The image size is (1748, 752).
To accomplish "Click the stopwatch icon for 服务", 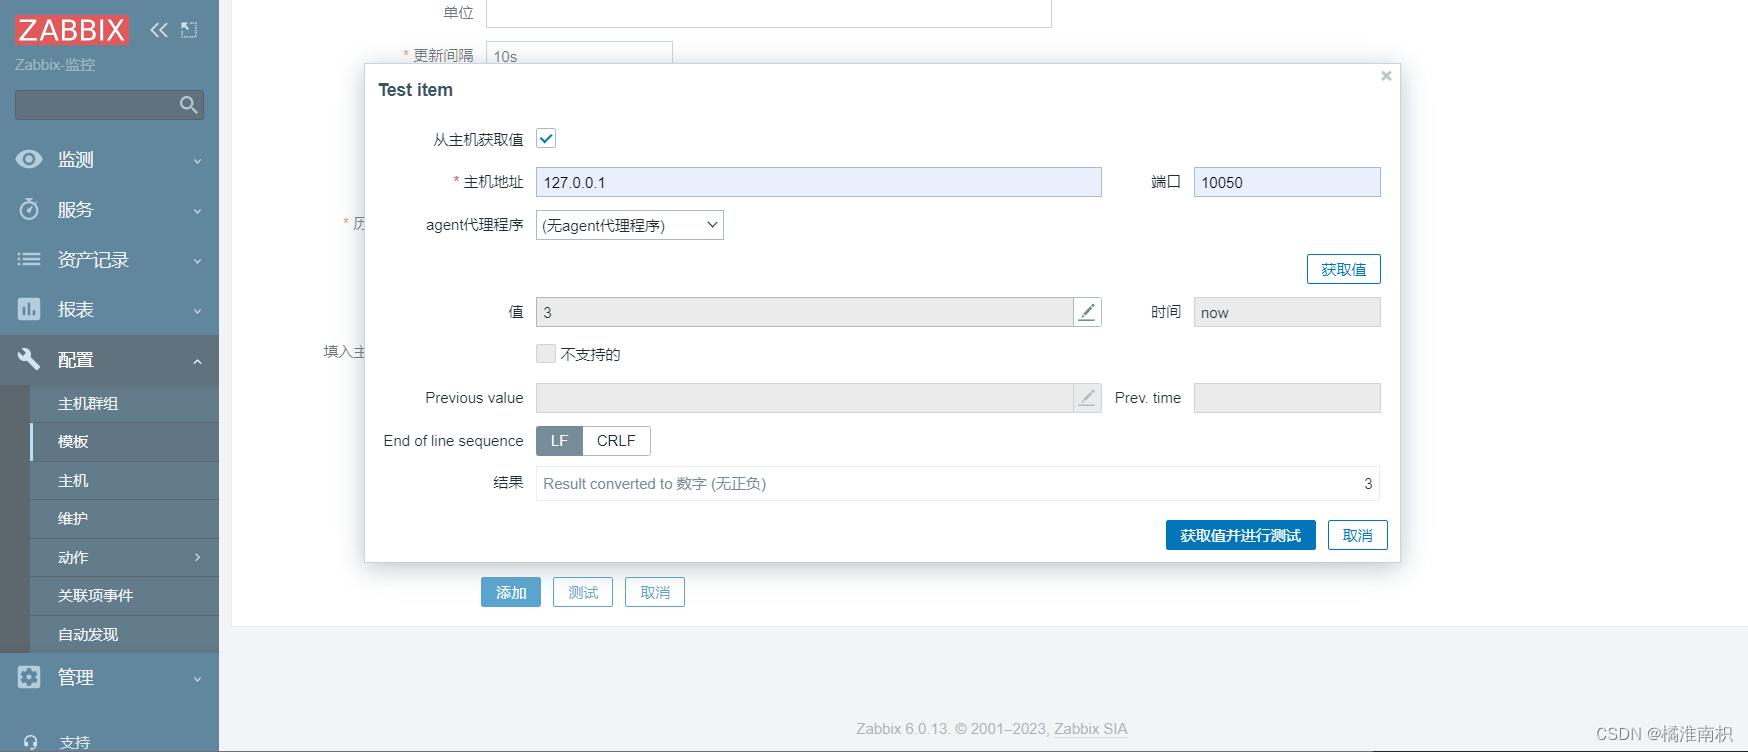I will click(29, 209).
